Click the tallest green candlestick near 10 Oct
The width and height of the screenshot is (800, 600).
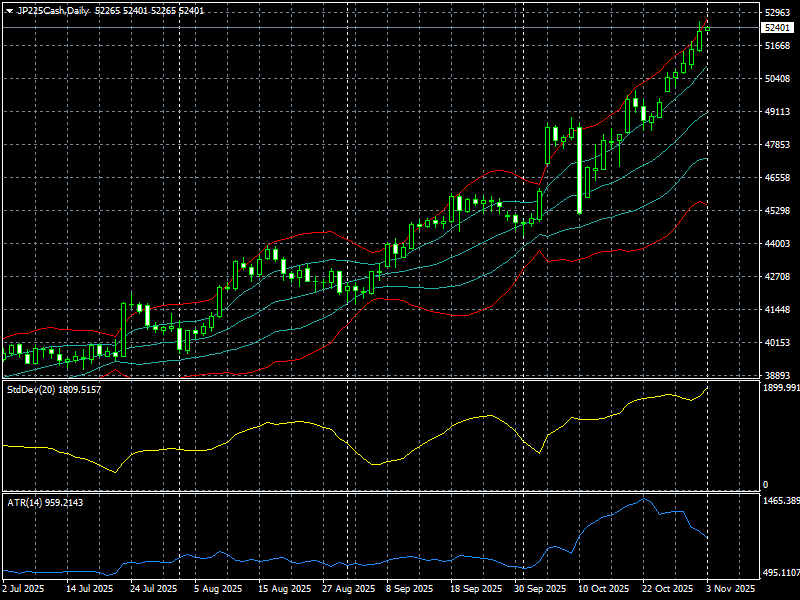pyautogui.click(x=578, y=165)
